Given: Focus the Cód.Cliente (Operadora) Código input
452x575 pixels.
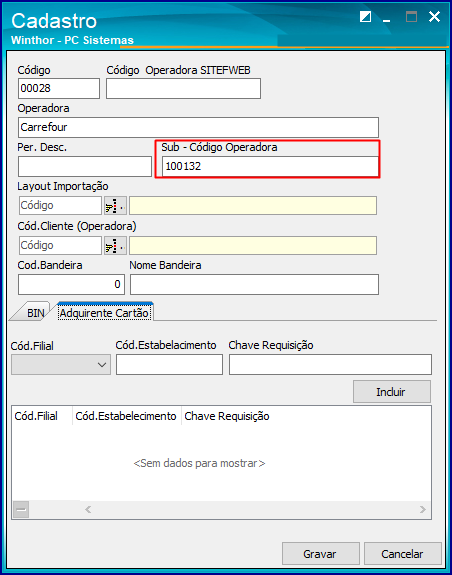Looking at the screenshot, I should (60, 246).
